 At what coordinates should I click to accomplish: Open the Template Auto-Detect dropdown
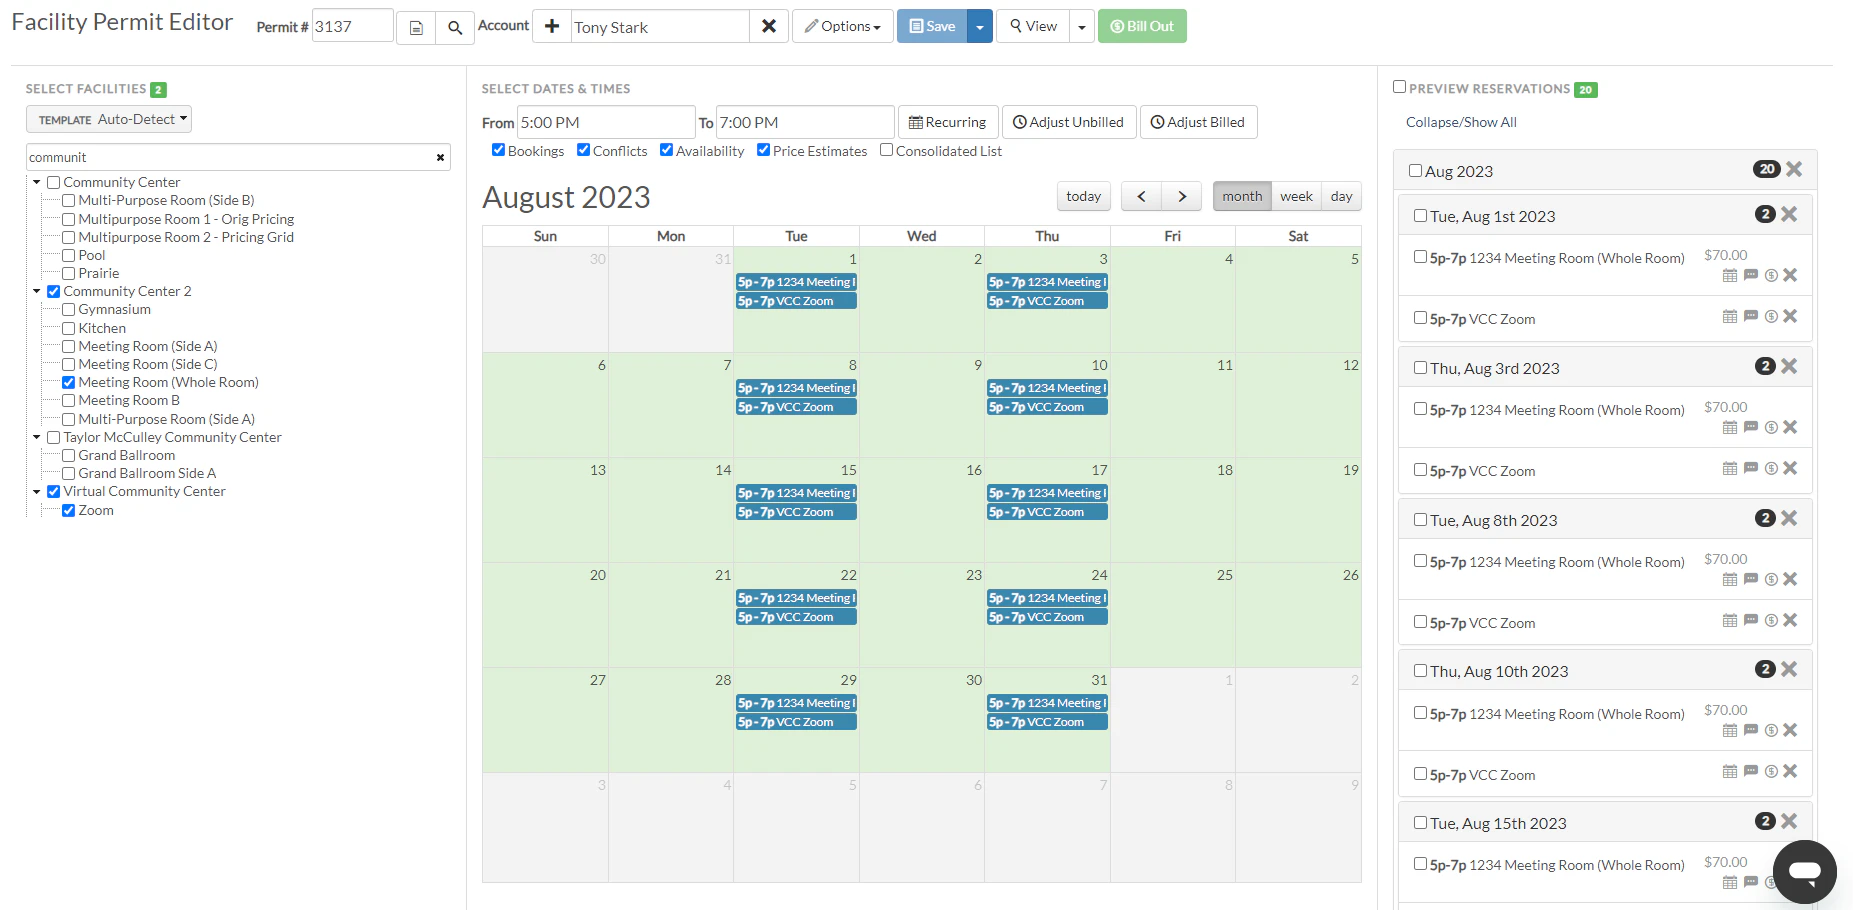[x=108, y=119]
